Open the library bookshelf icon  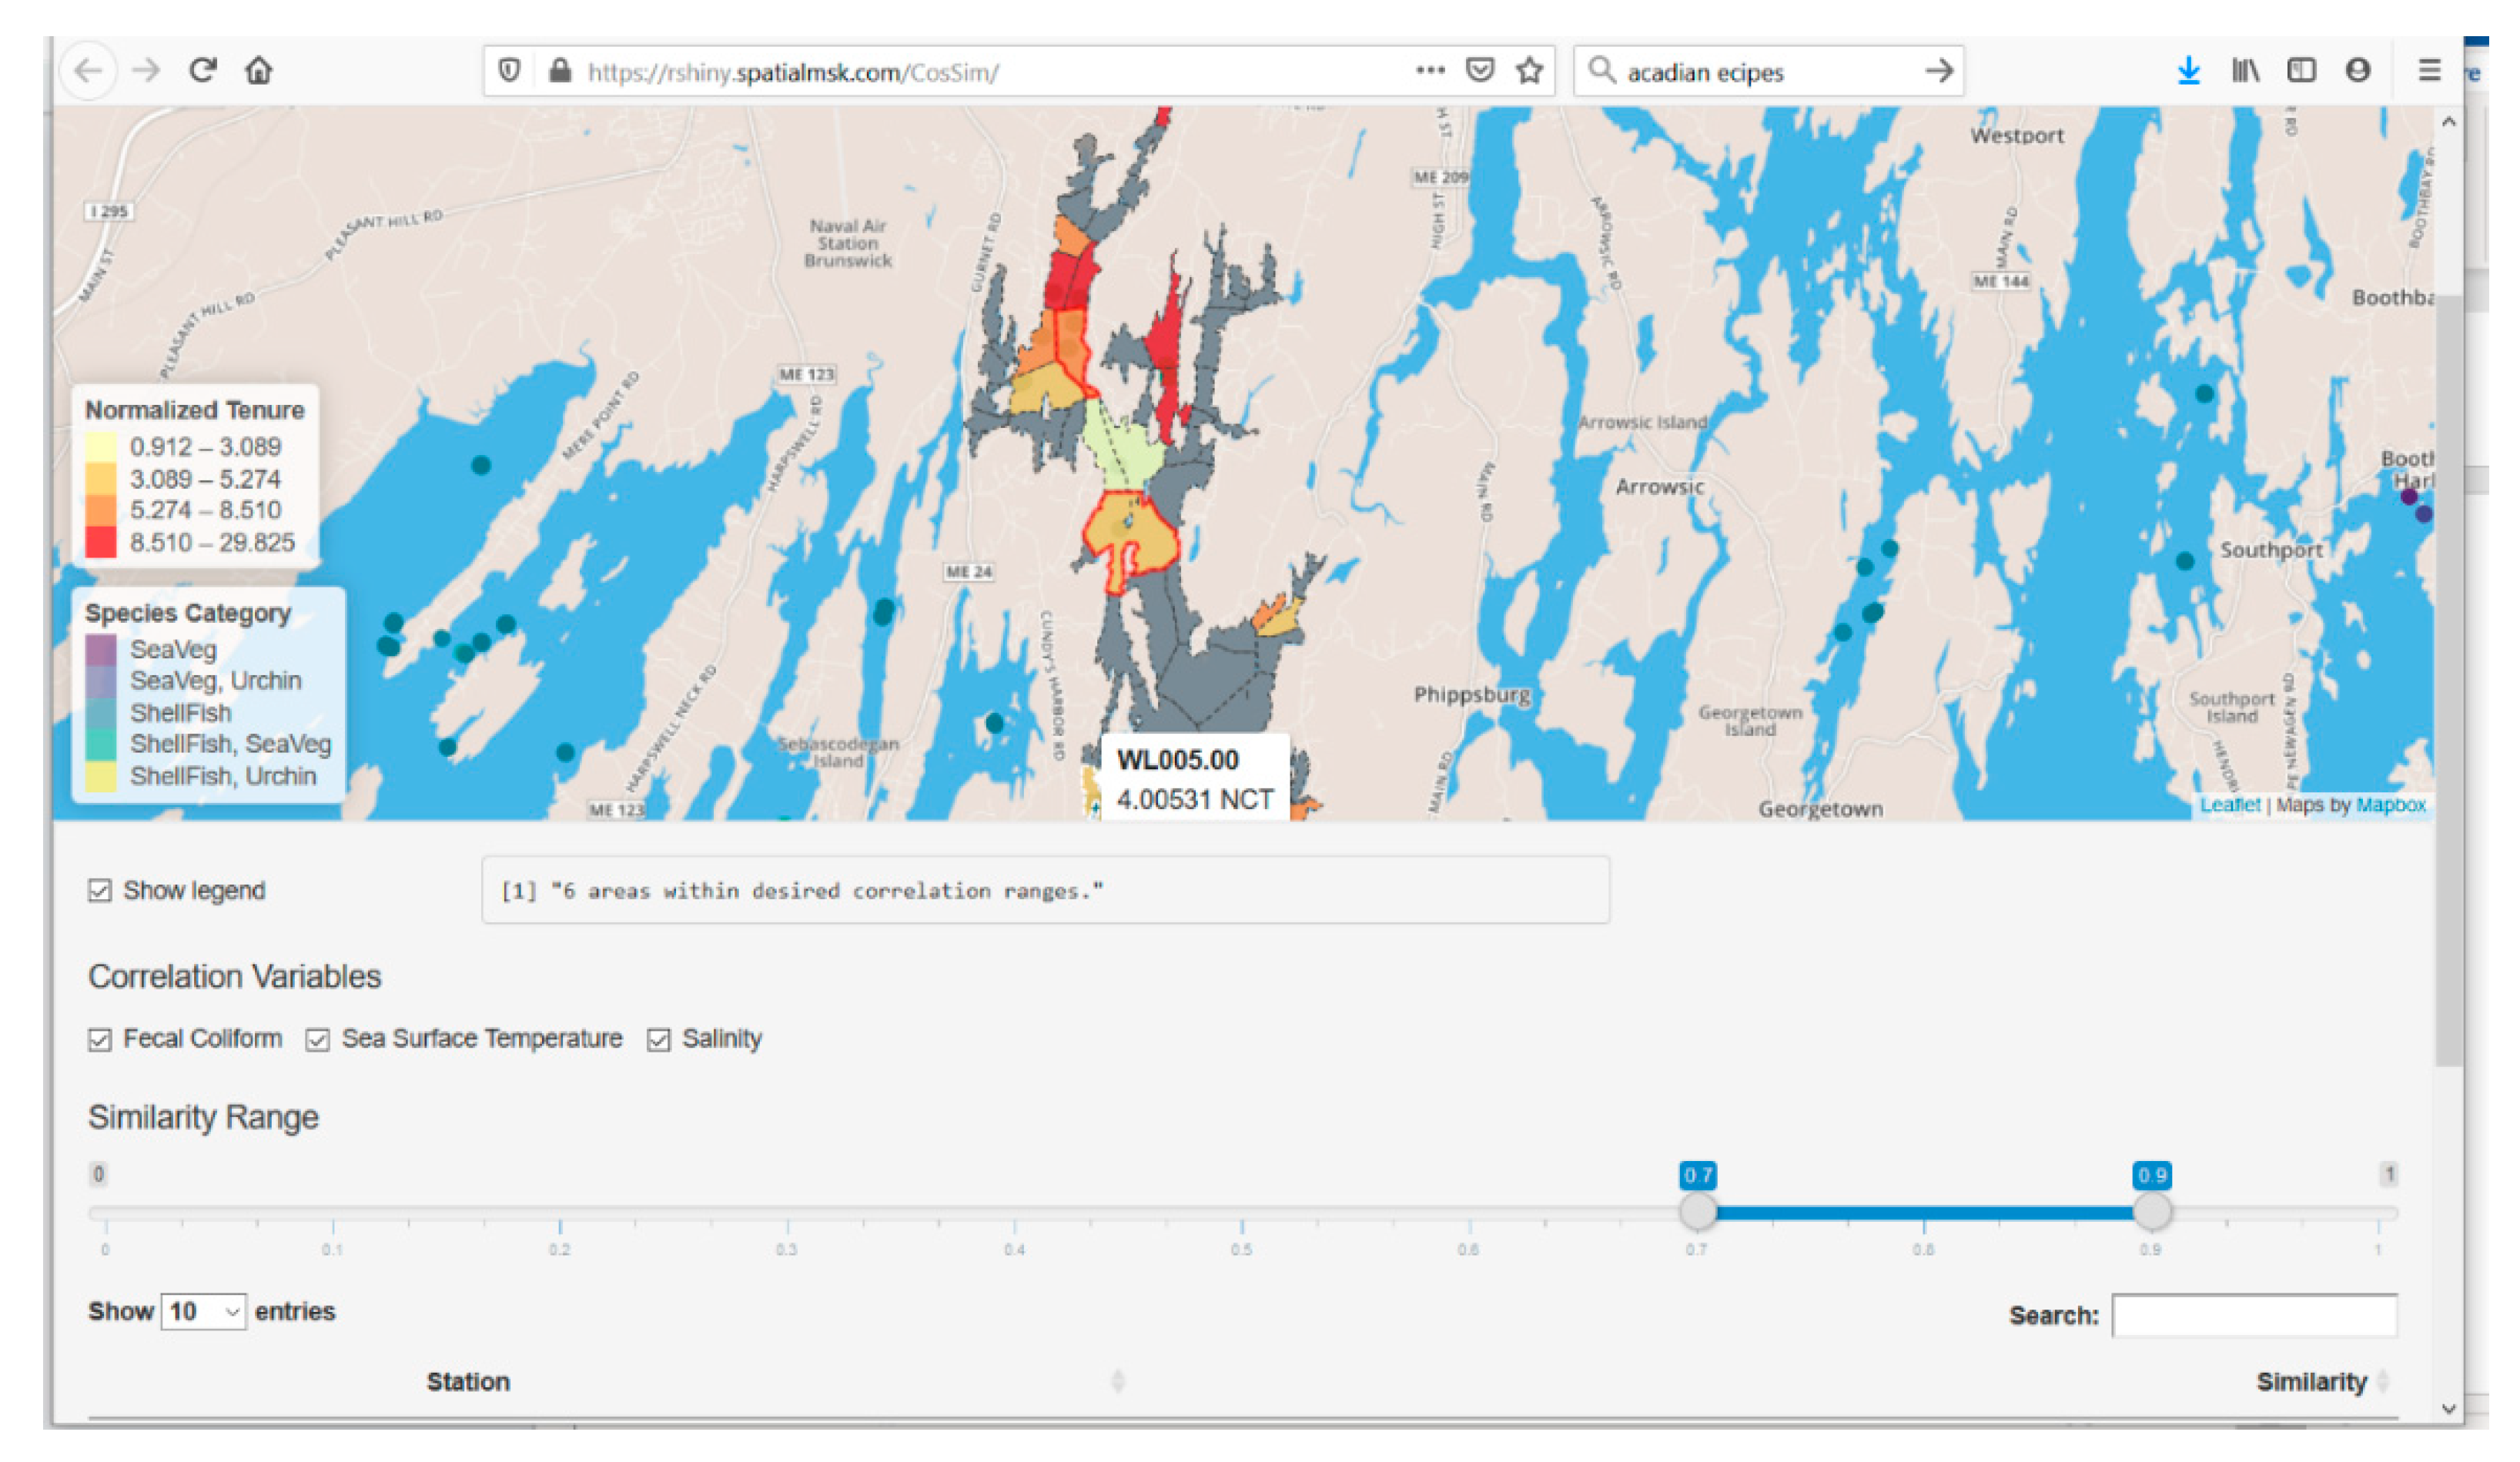(2245, 71)
